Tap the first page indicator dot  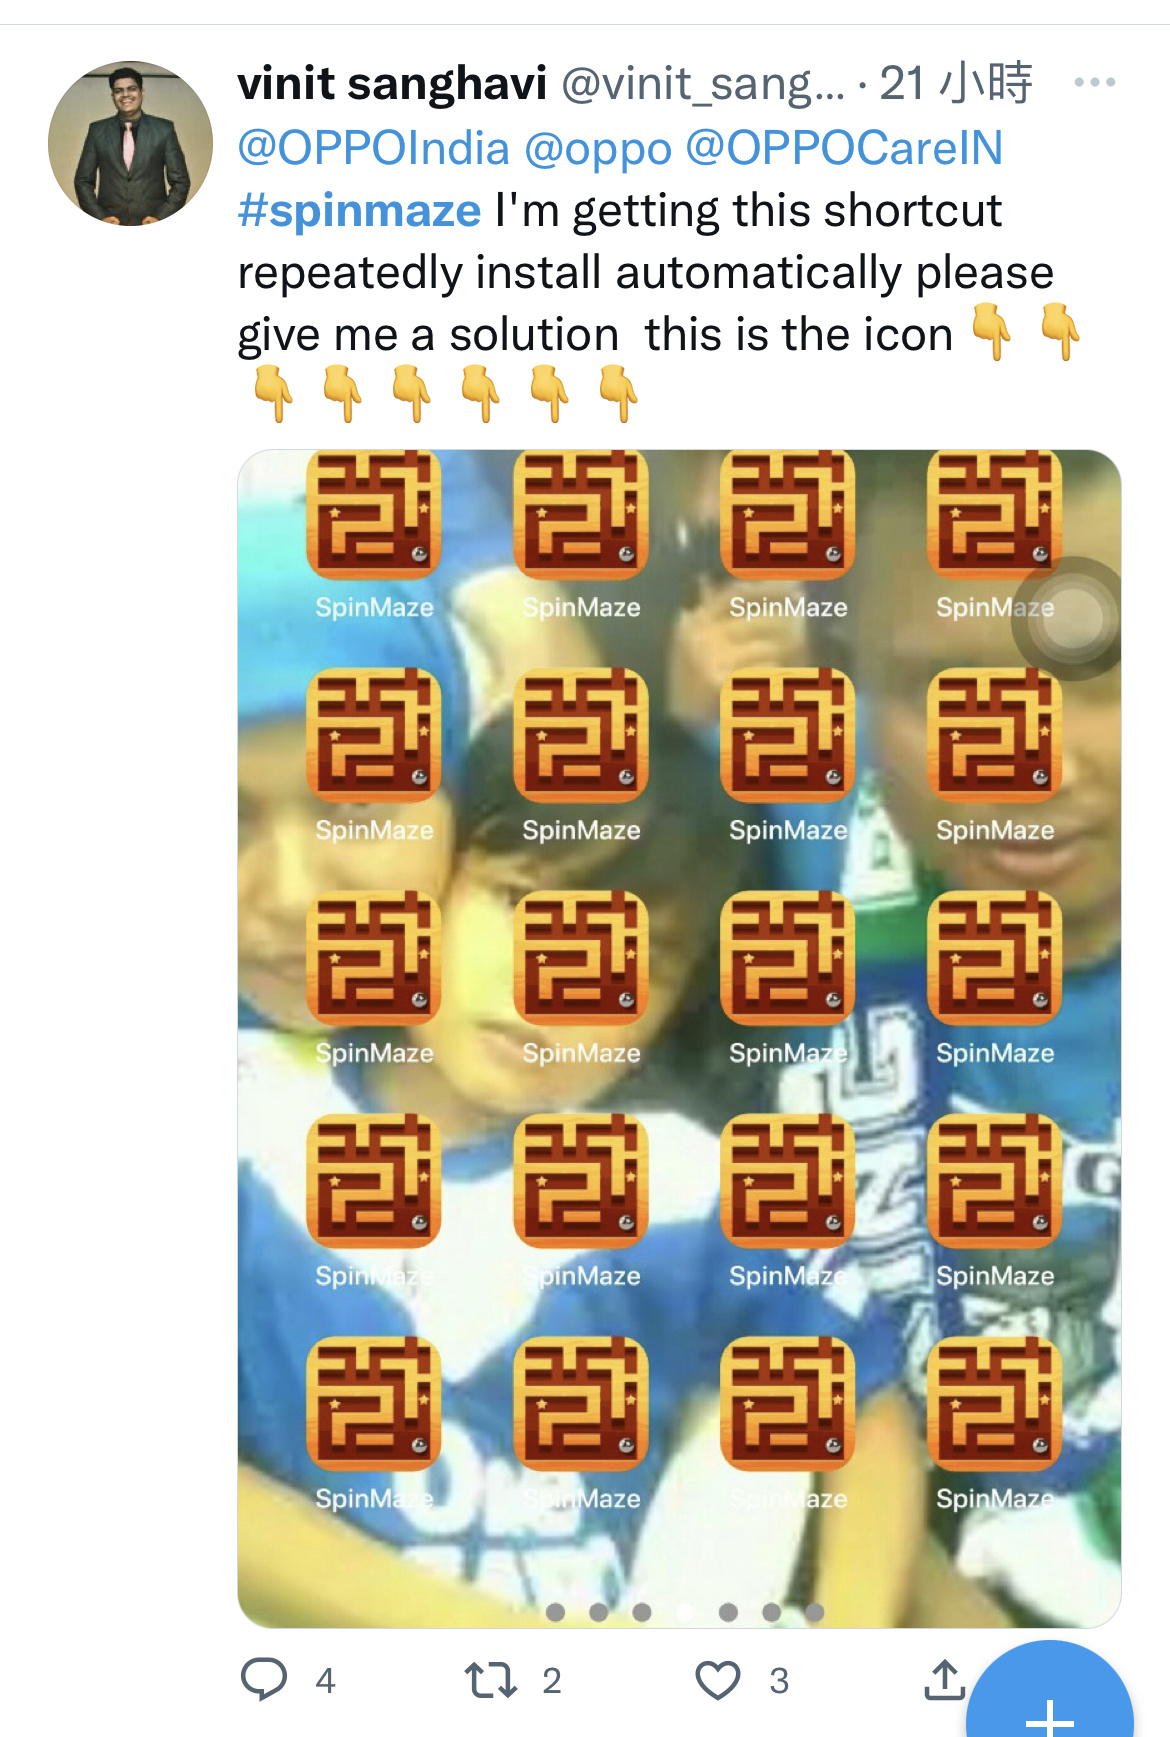click(556, 1612)
